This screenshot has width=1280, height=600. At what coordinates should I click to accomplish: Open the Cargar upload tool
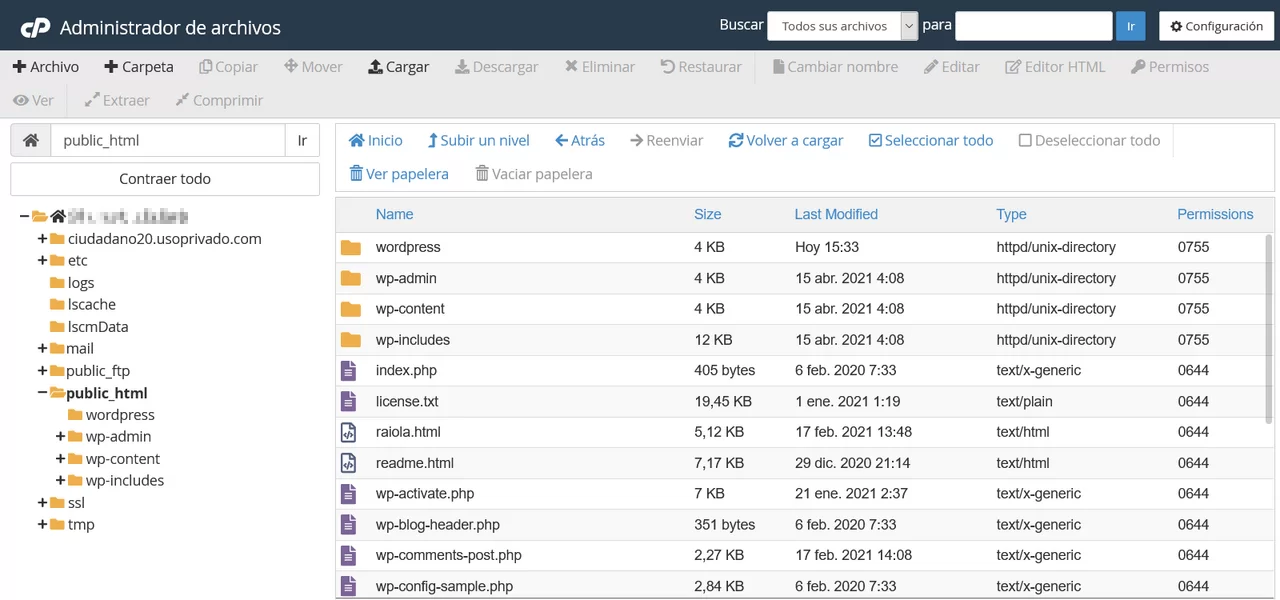tap(399, 67)
